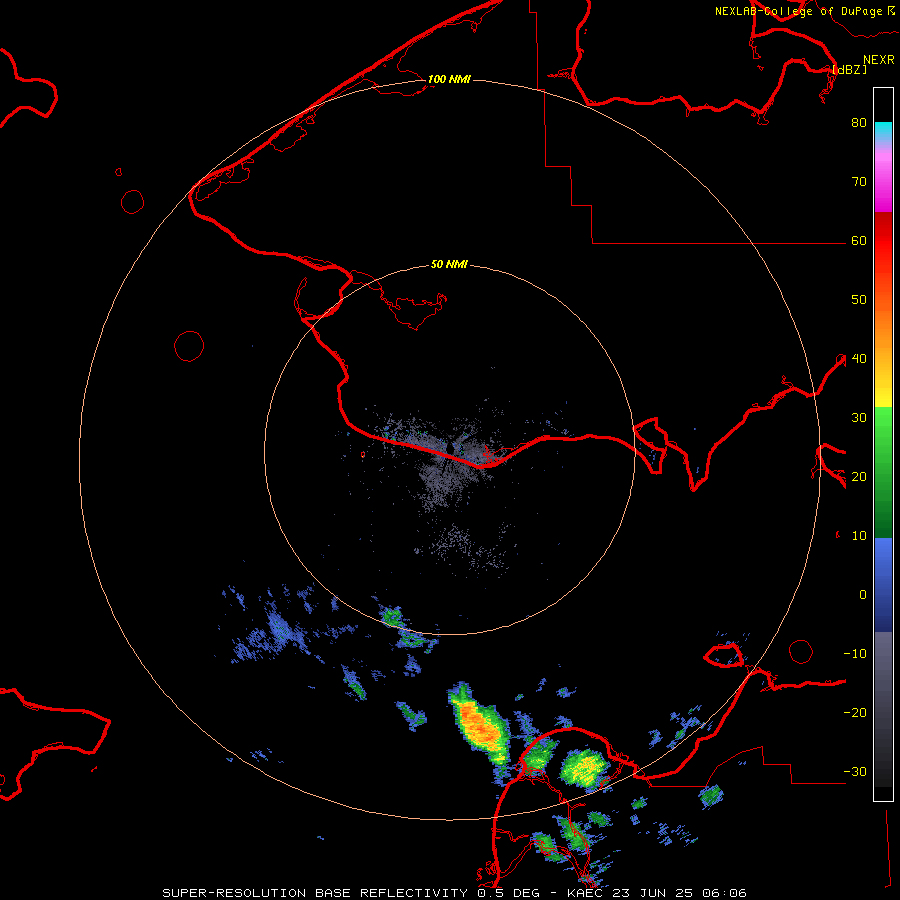Click the 100 NMI range ring label
Screen dimensions: 900x900
pos(449,79)
